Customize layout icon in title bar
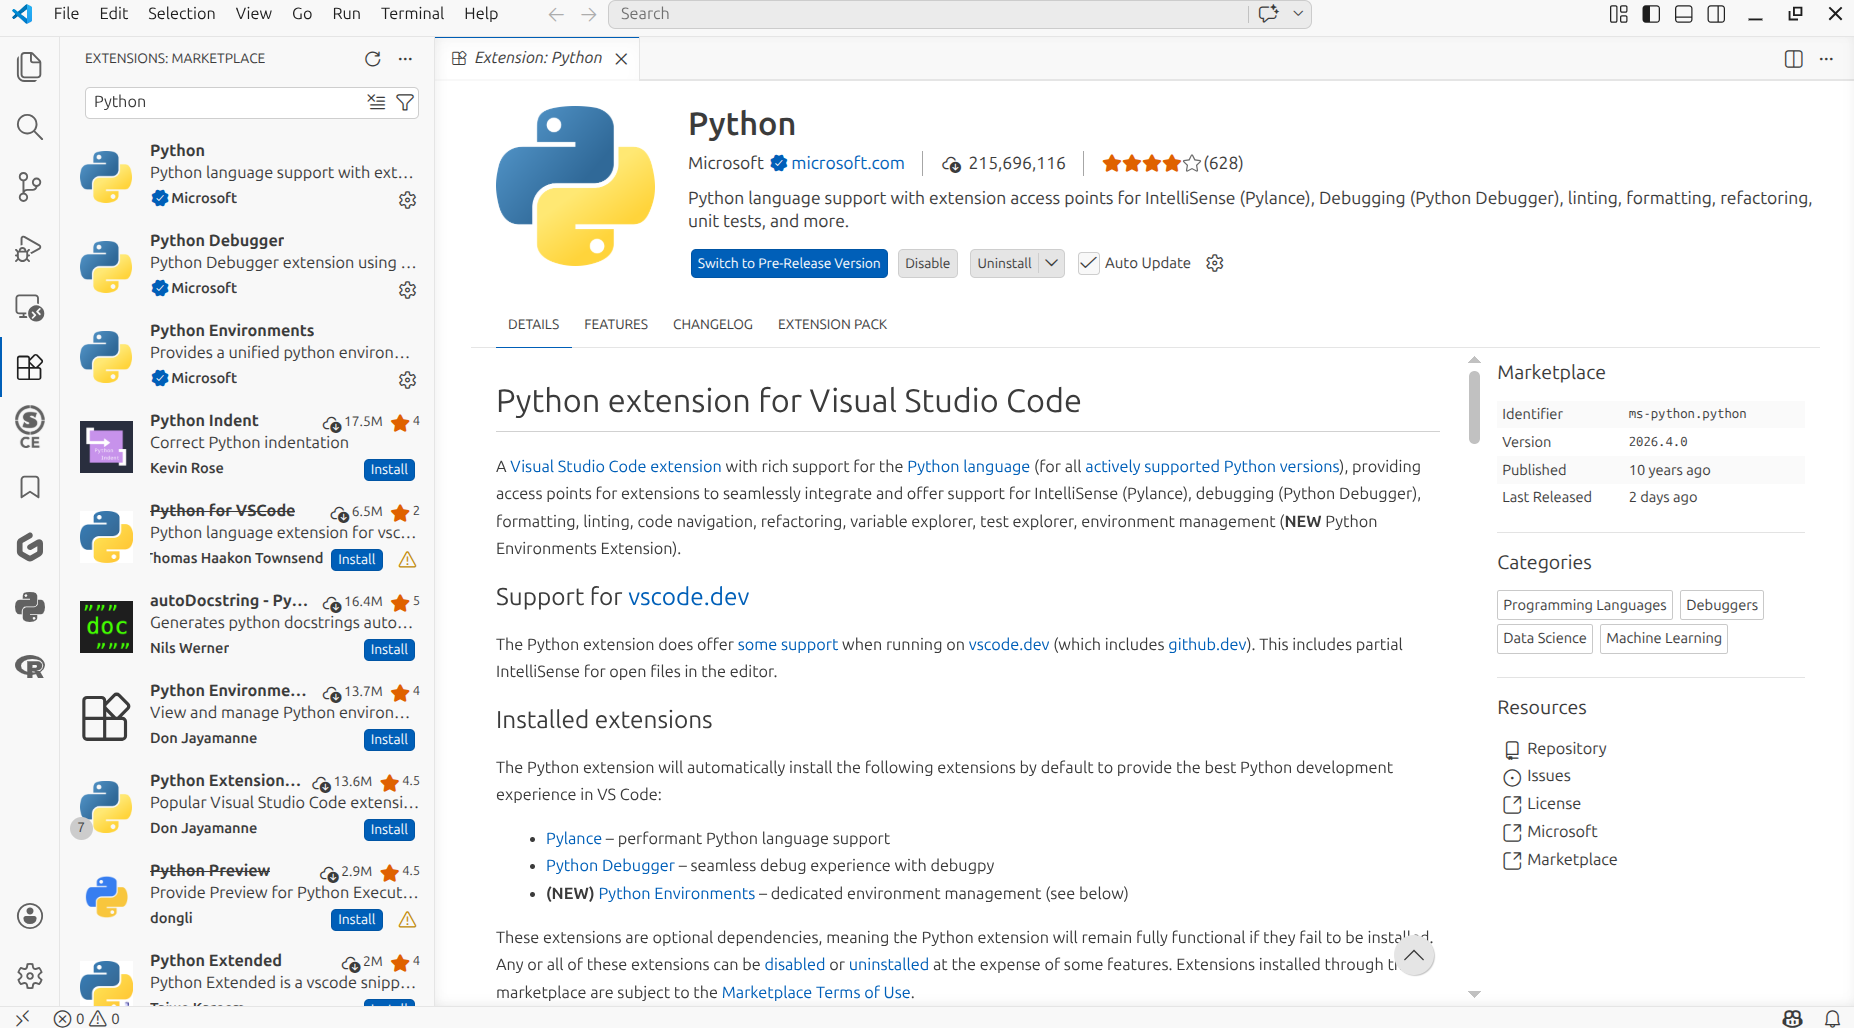The height and width of the screenshot is (1028, 1854). coord(1619,14)
